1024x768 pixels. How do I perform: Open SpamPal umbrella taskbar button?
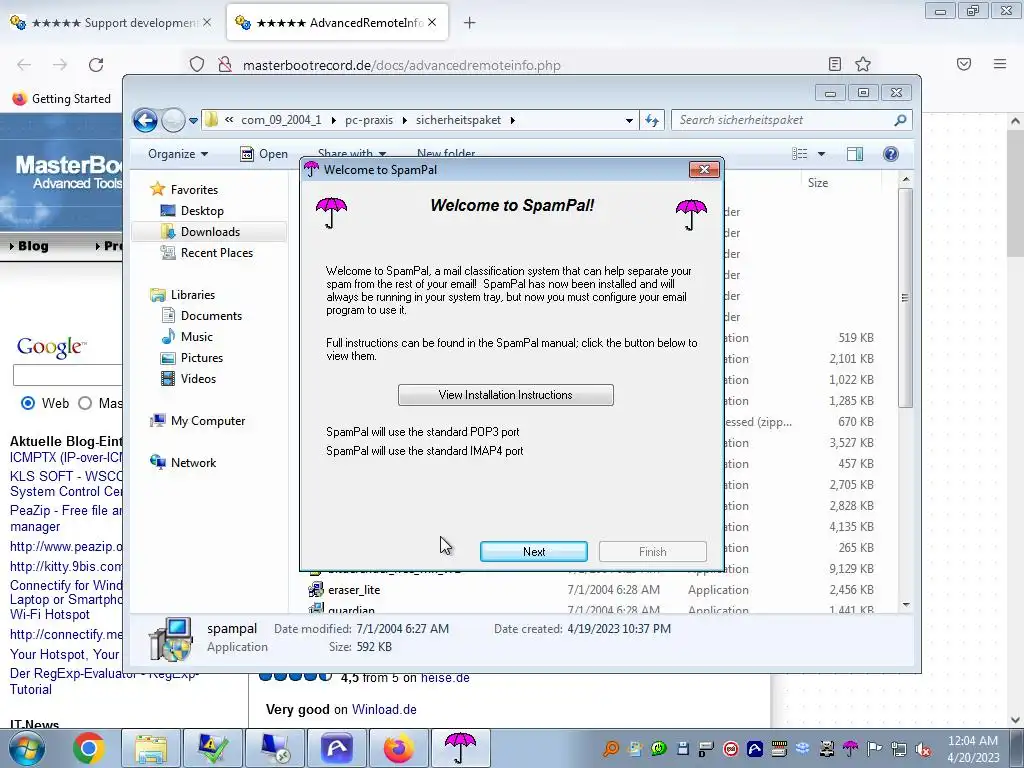coord(460,748)
